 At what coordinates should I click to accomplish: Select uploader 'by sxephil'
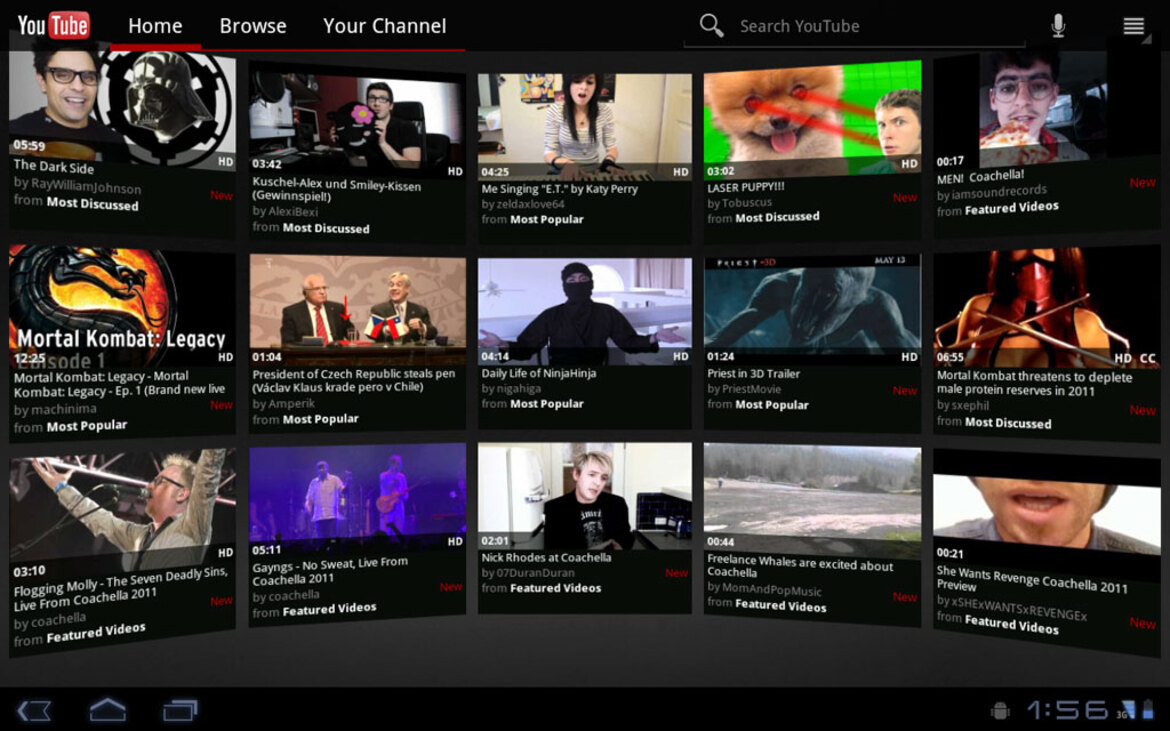[963, 405]
